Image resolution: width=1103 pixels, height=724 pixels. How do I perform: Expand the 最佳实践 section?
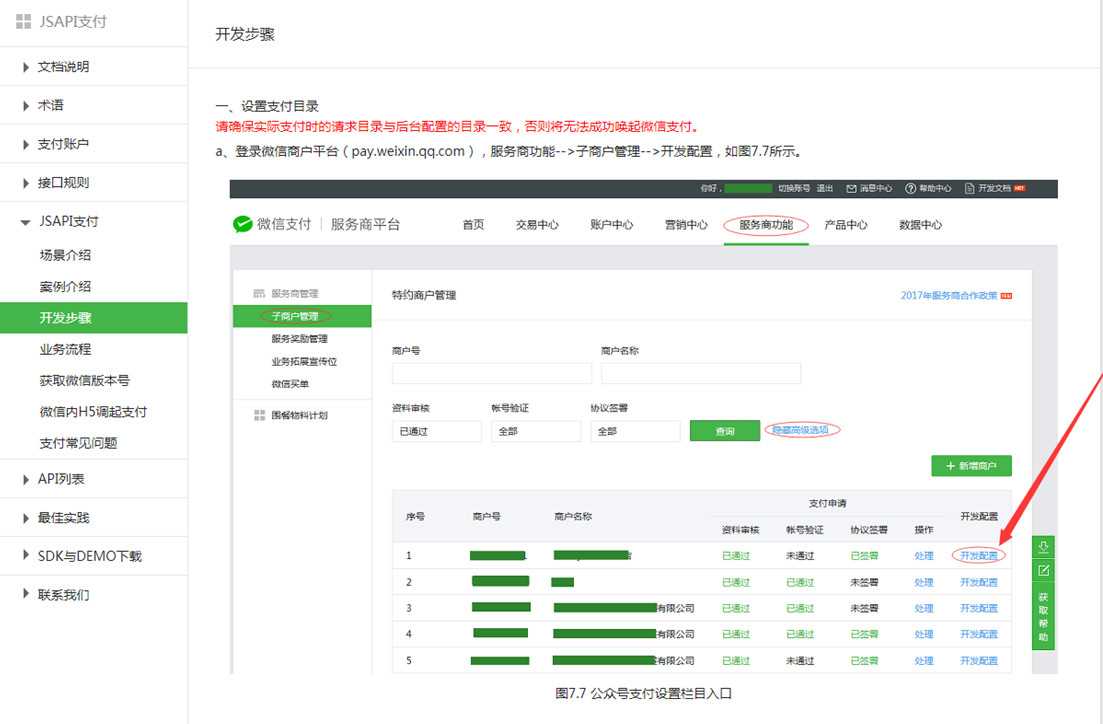26,519
